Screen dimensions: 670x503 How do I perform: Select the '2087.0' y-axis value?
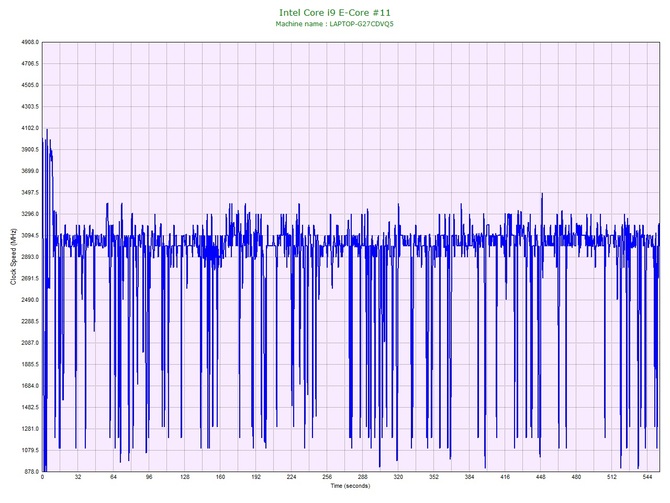(x=30, y=343)
